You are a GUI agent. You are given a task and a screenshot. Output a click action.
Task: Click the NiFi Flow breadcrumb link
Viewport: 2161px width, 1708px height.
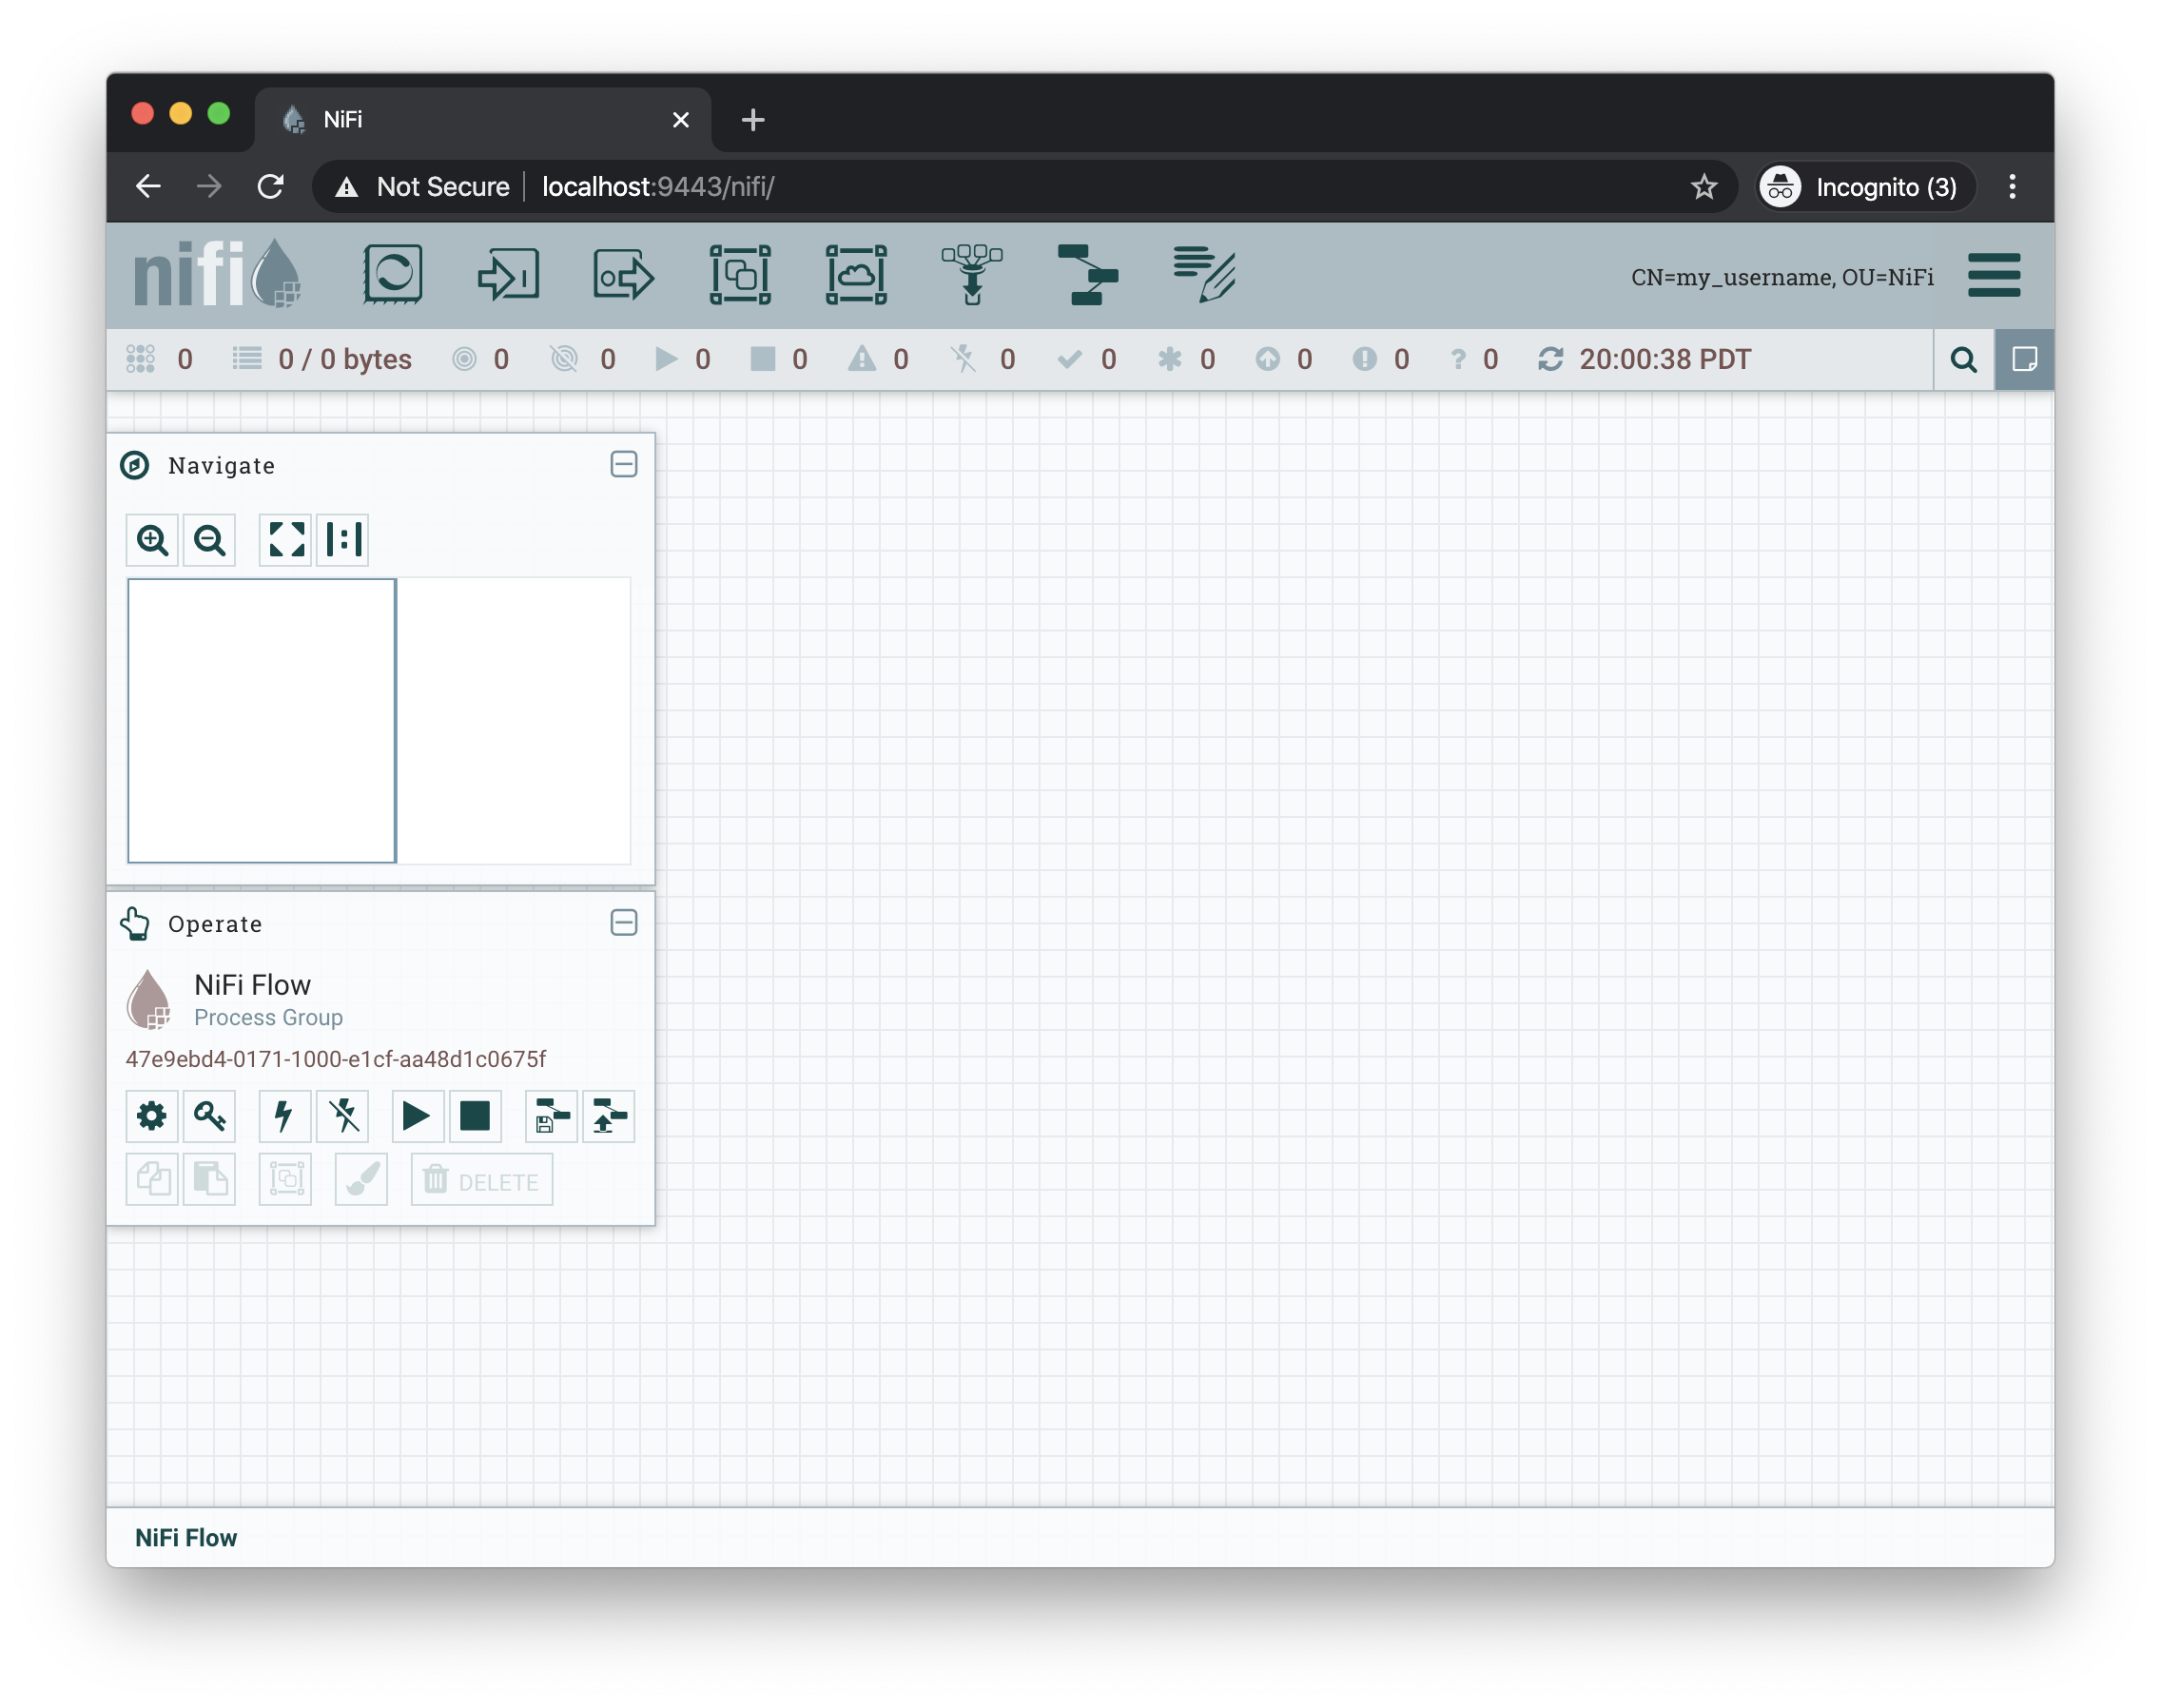pos(186,1537)
